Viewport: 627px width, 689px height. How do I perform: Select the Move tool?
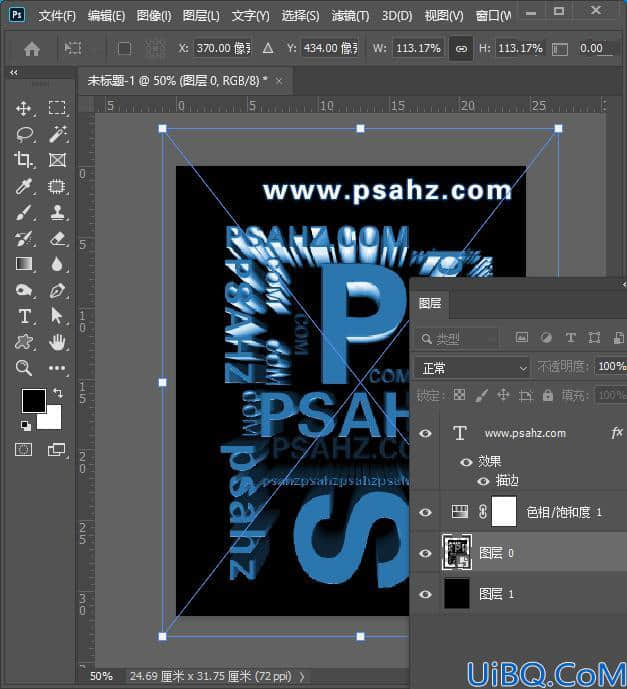[24, 108]
